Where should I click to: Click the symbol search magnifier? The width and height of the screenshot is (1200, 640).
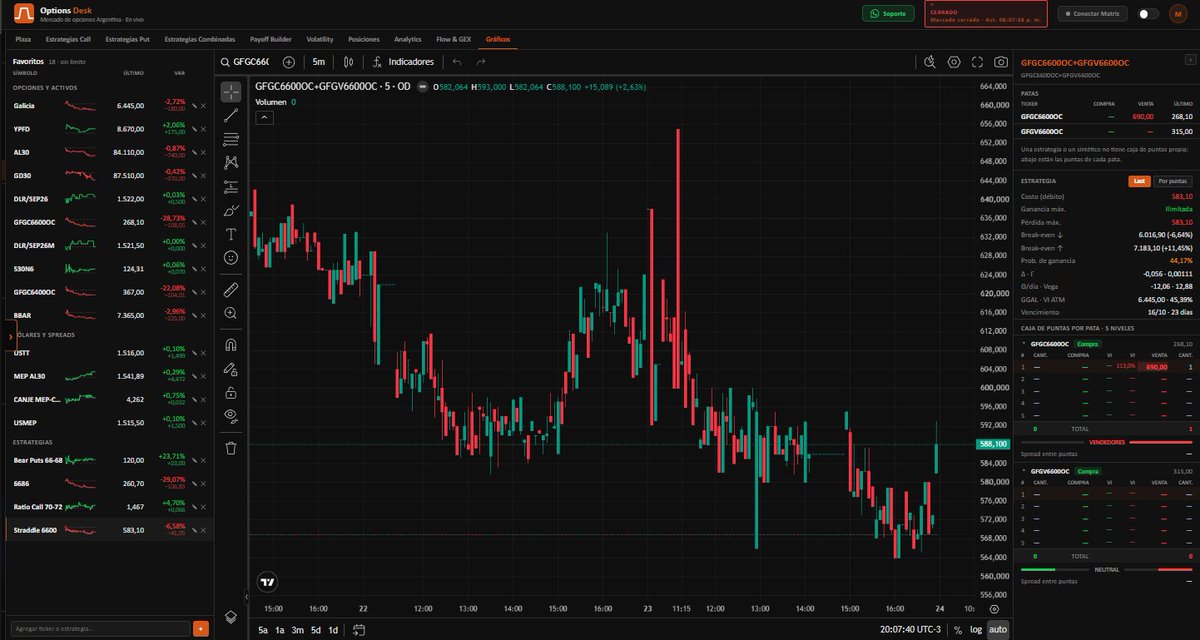point(226,62)
